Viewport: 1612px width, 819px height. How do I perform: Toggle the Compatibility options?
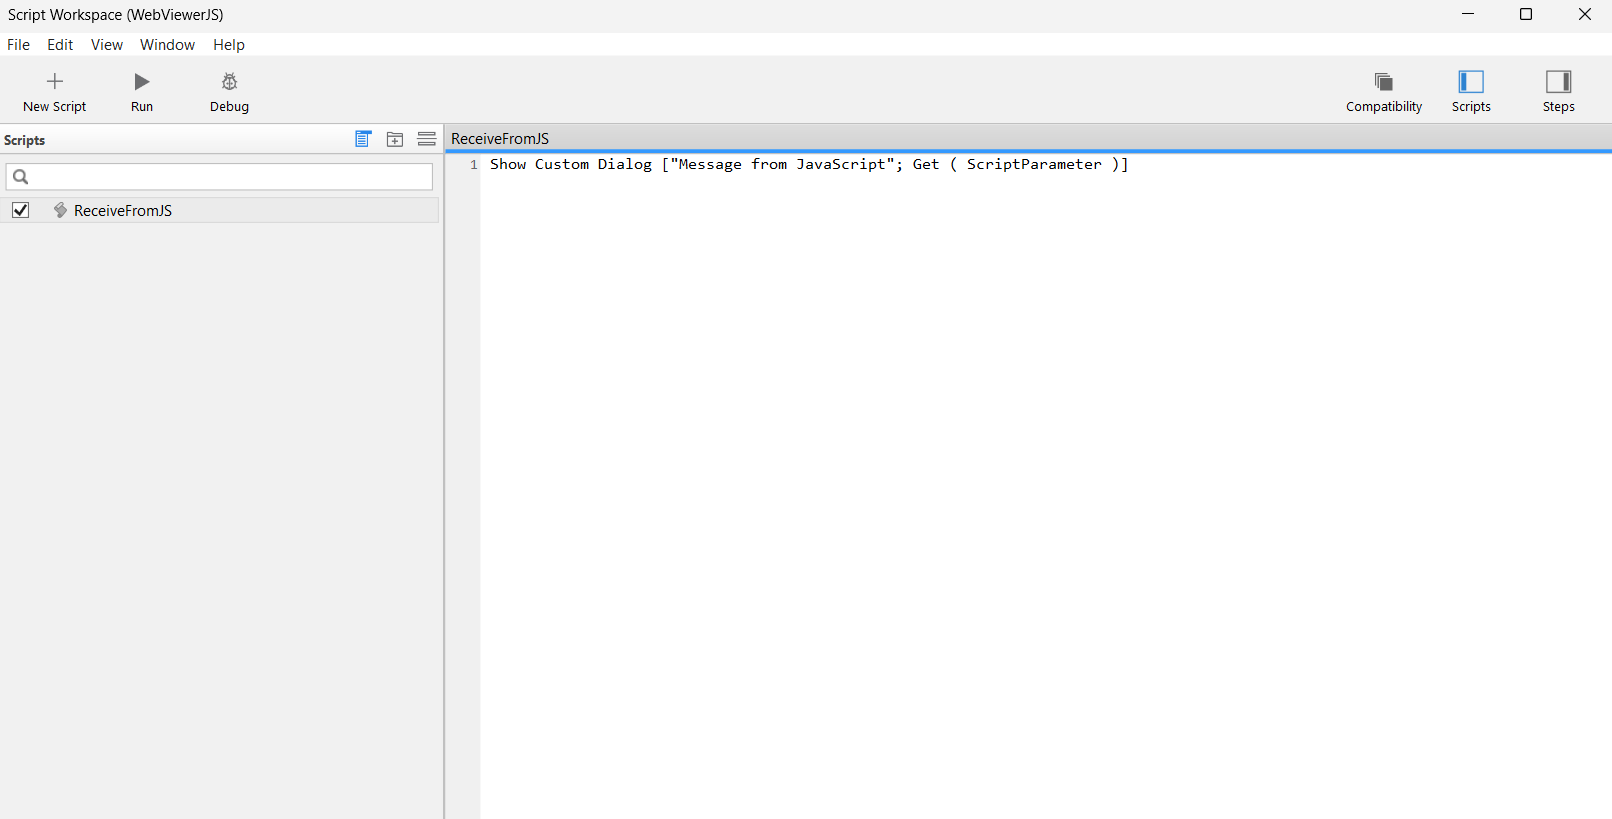(1384, 92)
